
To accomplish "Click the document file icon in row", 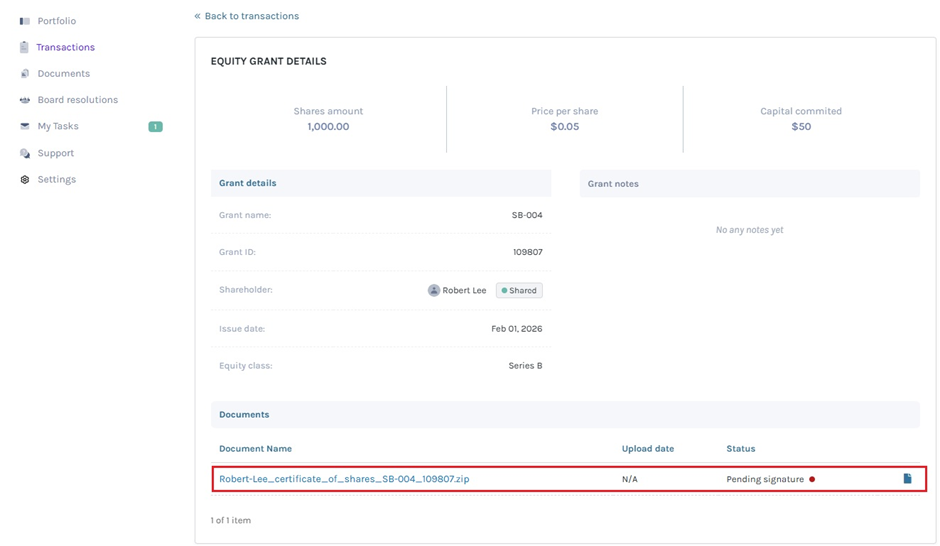I will pos(907,479).
